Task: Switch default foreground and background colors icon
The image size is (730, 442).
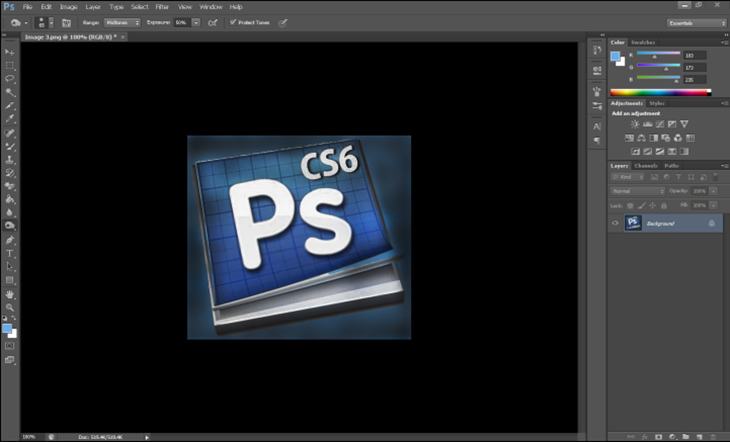Action: (4, 319)
